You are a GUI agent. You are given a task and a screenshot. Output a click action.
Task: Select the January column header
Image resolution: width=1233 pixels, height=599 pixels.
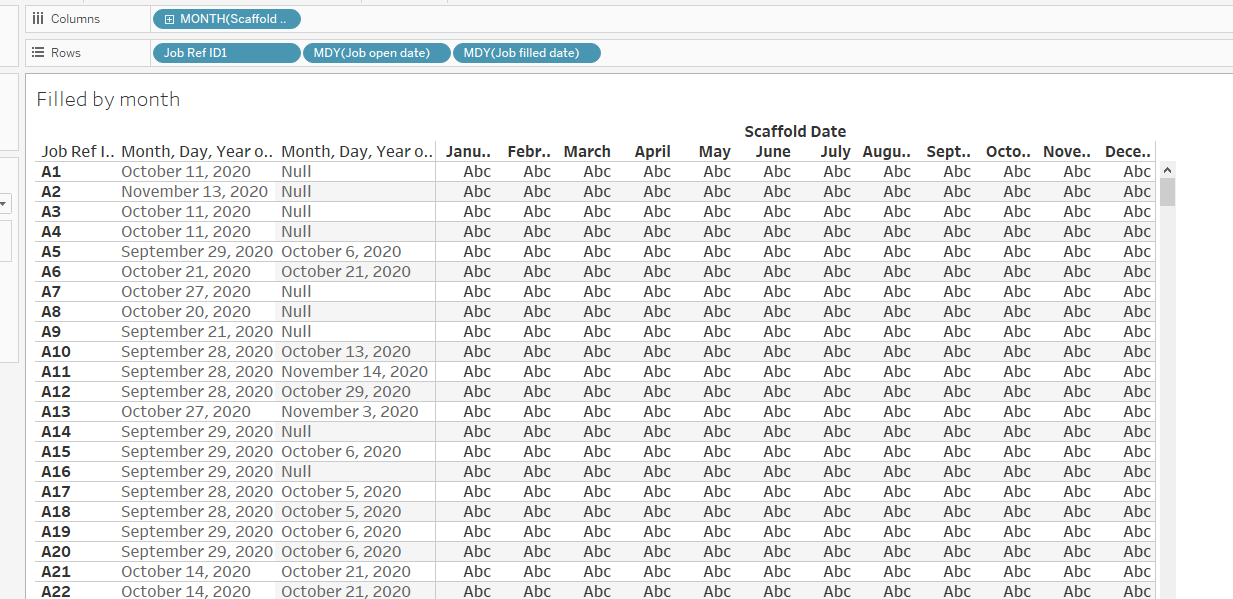click(x=468, y=151)
